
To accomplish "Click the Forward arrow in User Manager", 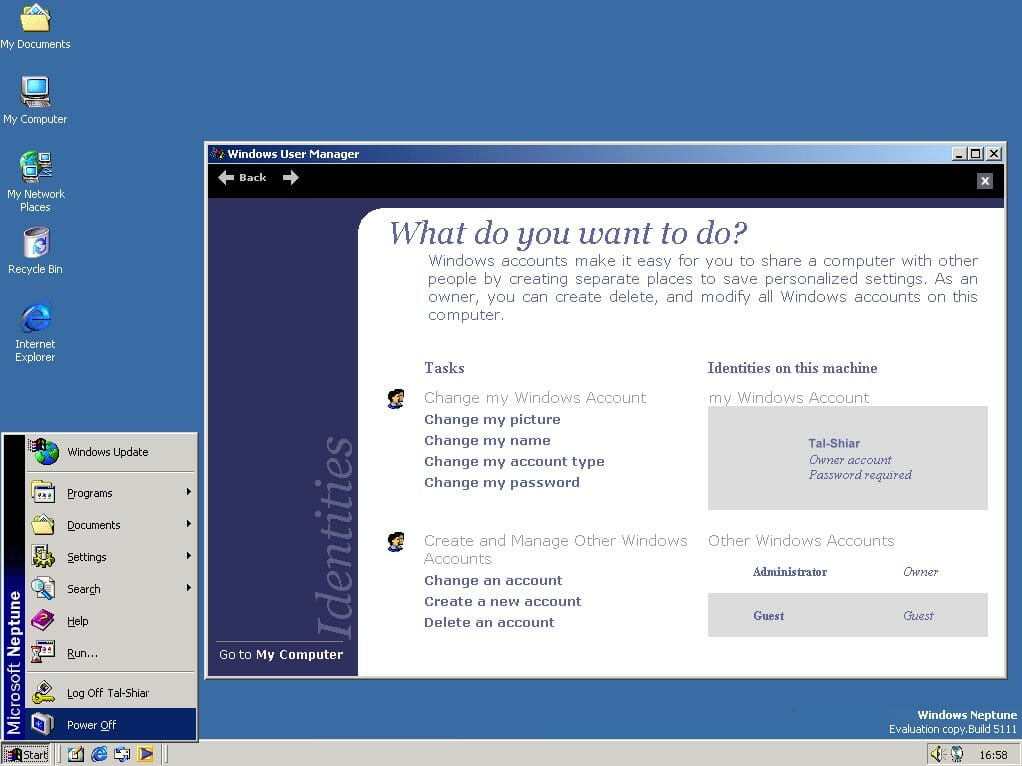I will [x=291, y=178].
